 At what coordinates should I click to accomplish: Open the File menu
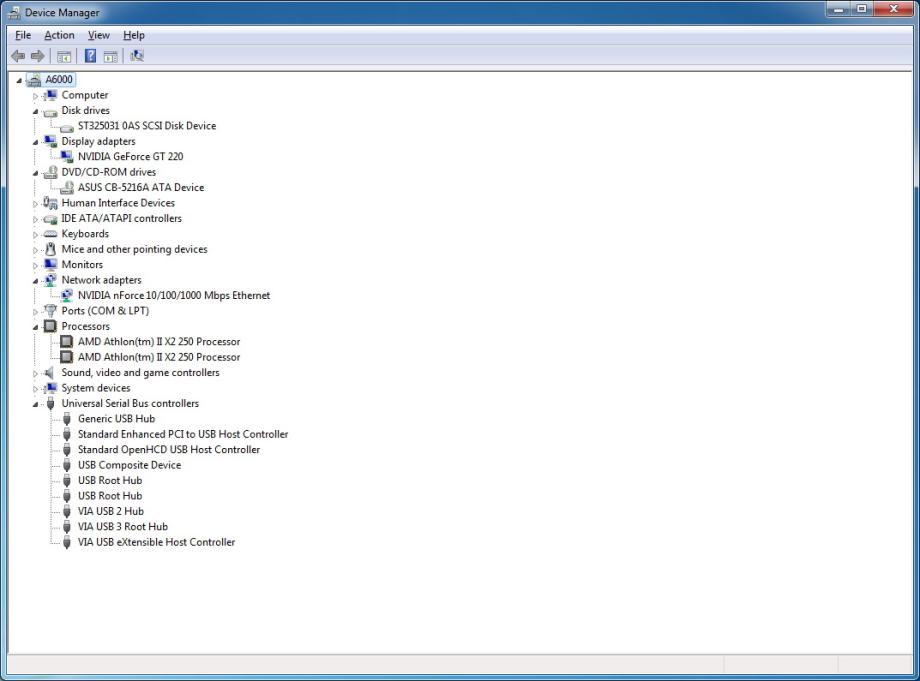(x=23, y=35)
